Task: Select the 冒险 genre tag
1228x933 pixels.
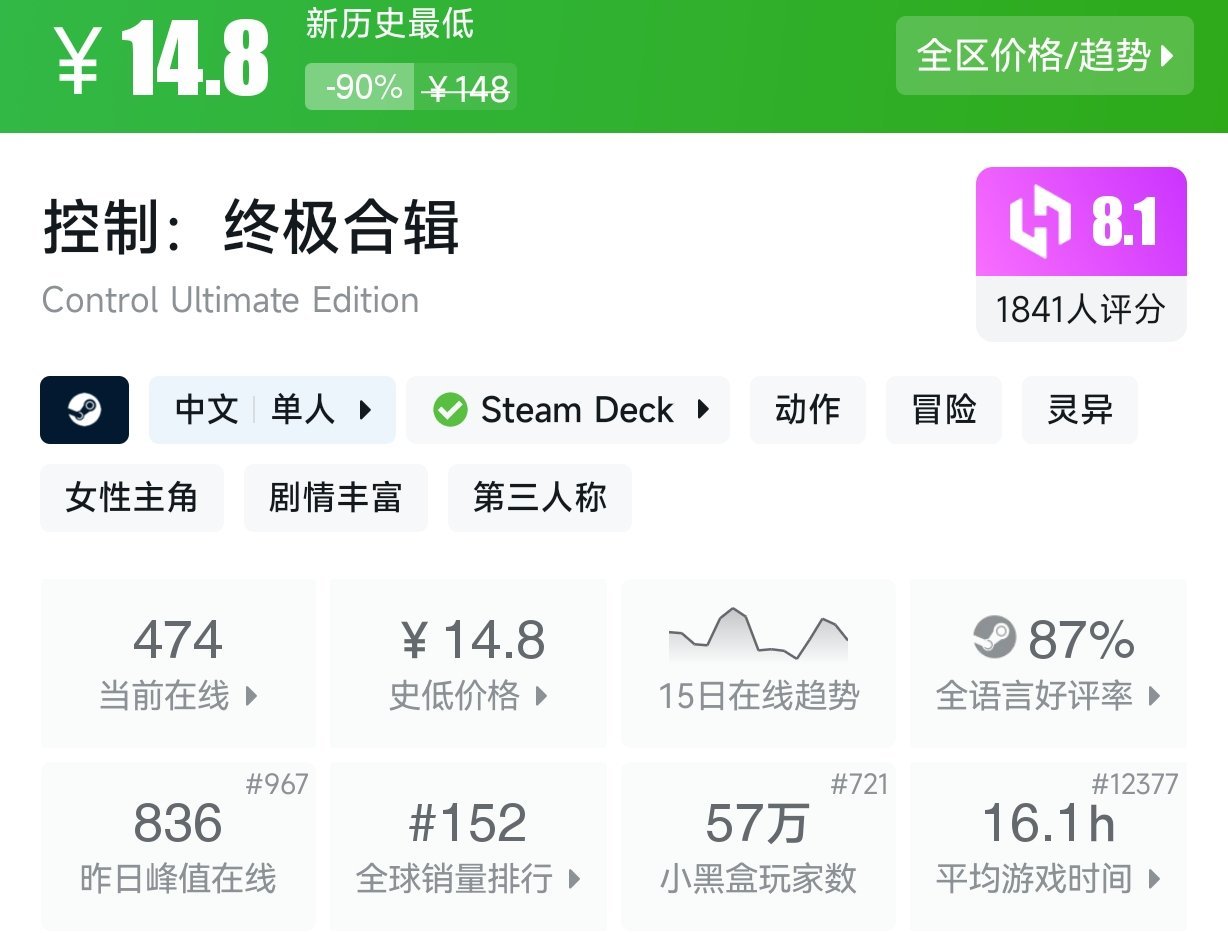Action: pyautogui.click(x=943, y=410)
